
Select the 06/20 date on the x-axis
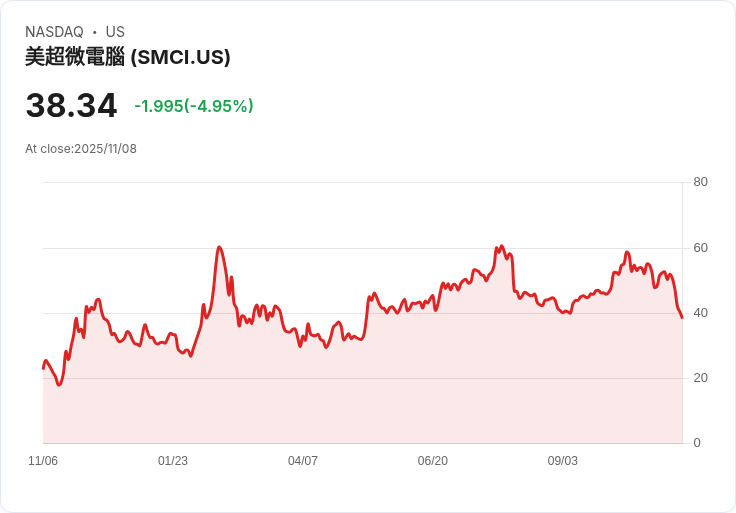[x=433, y=461]
